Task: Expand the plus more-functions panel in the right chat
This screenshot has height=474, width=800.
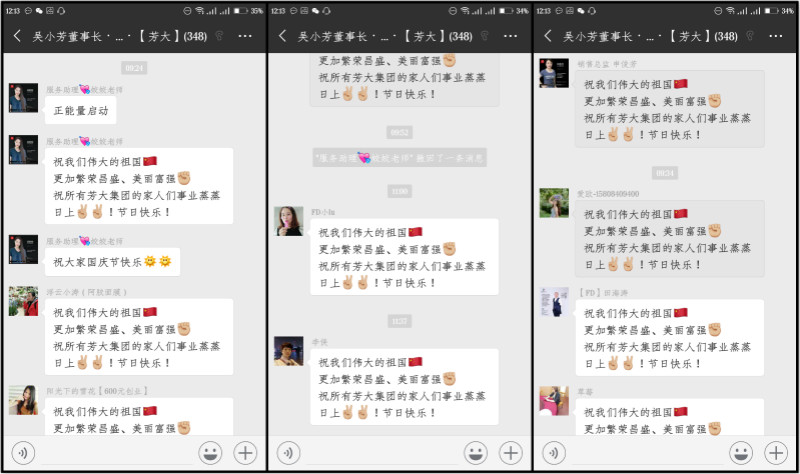Action: pyautogui.click(x=777, y=452)
